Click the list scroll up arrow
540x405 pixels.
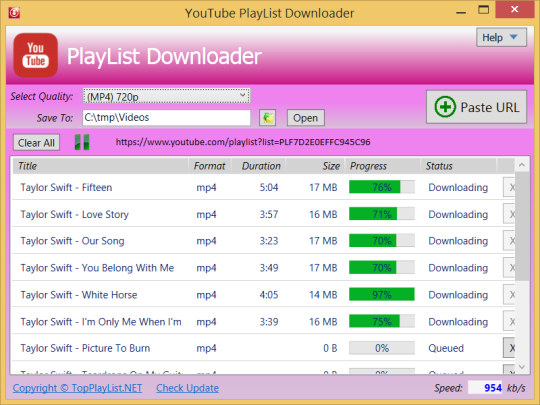coord(522,165)
